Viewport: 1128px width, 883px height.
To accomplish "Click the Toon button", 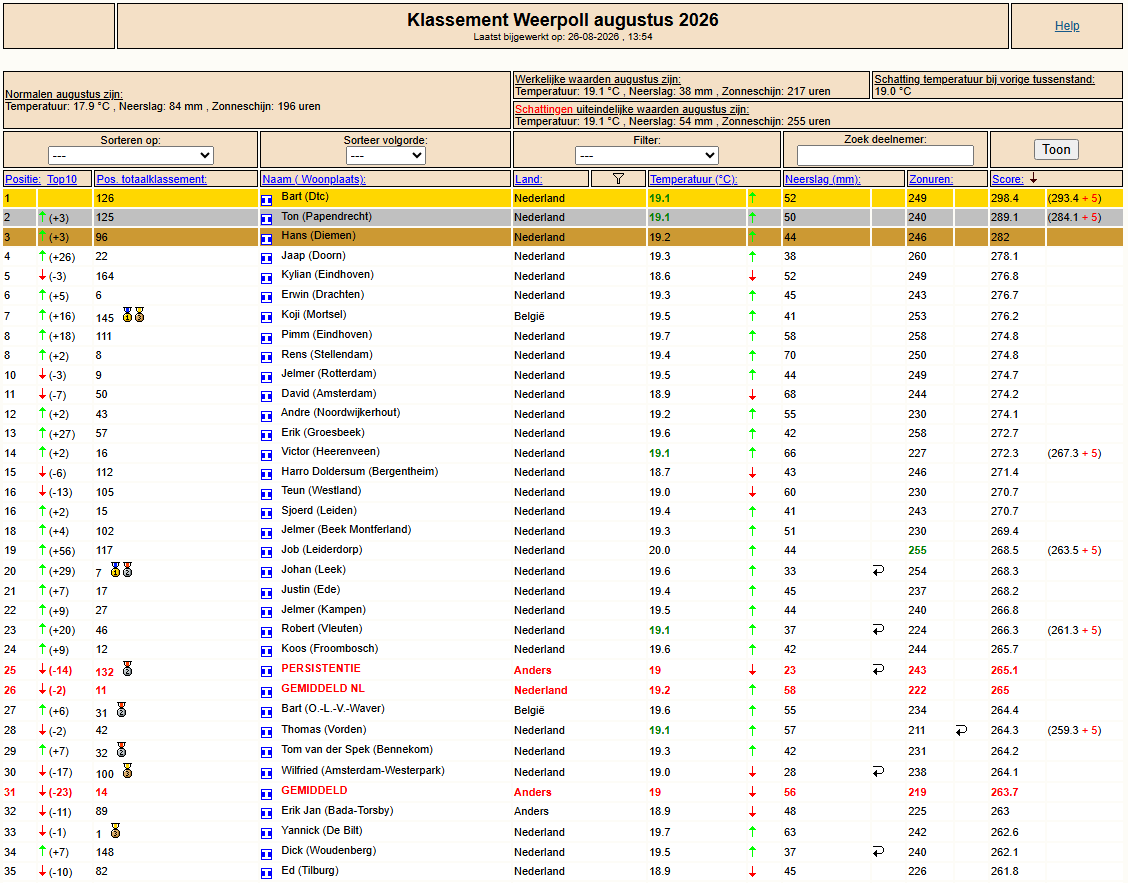I will click(x=1056, y=150).
